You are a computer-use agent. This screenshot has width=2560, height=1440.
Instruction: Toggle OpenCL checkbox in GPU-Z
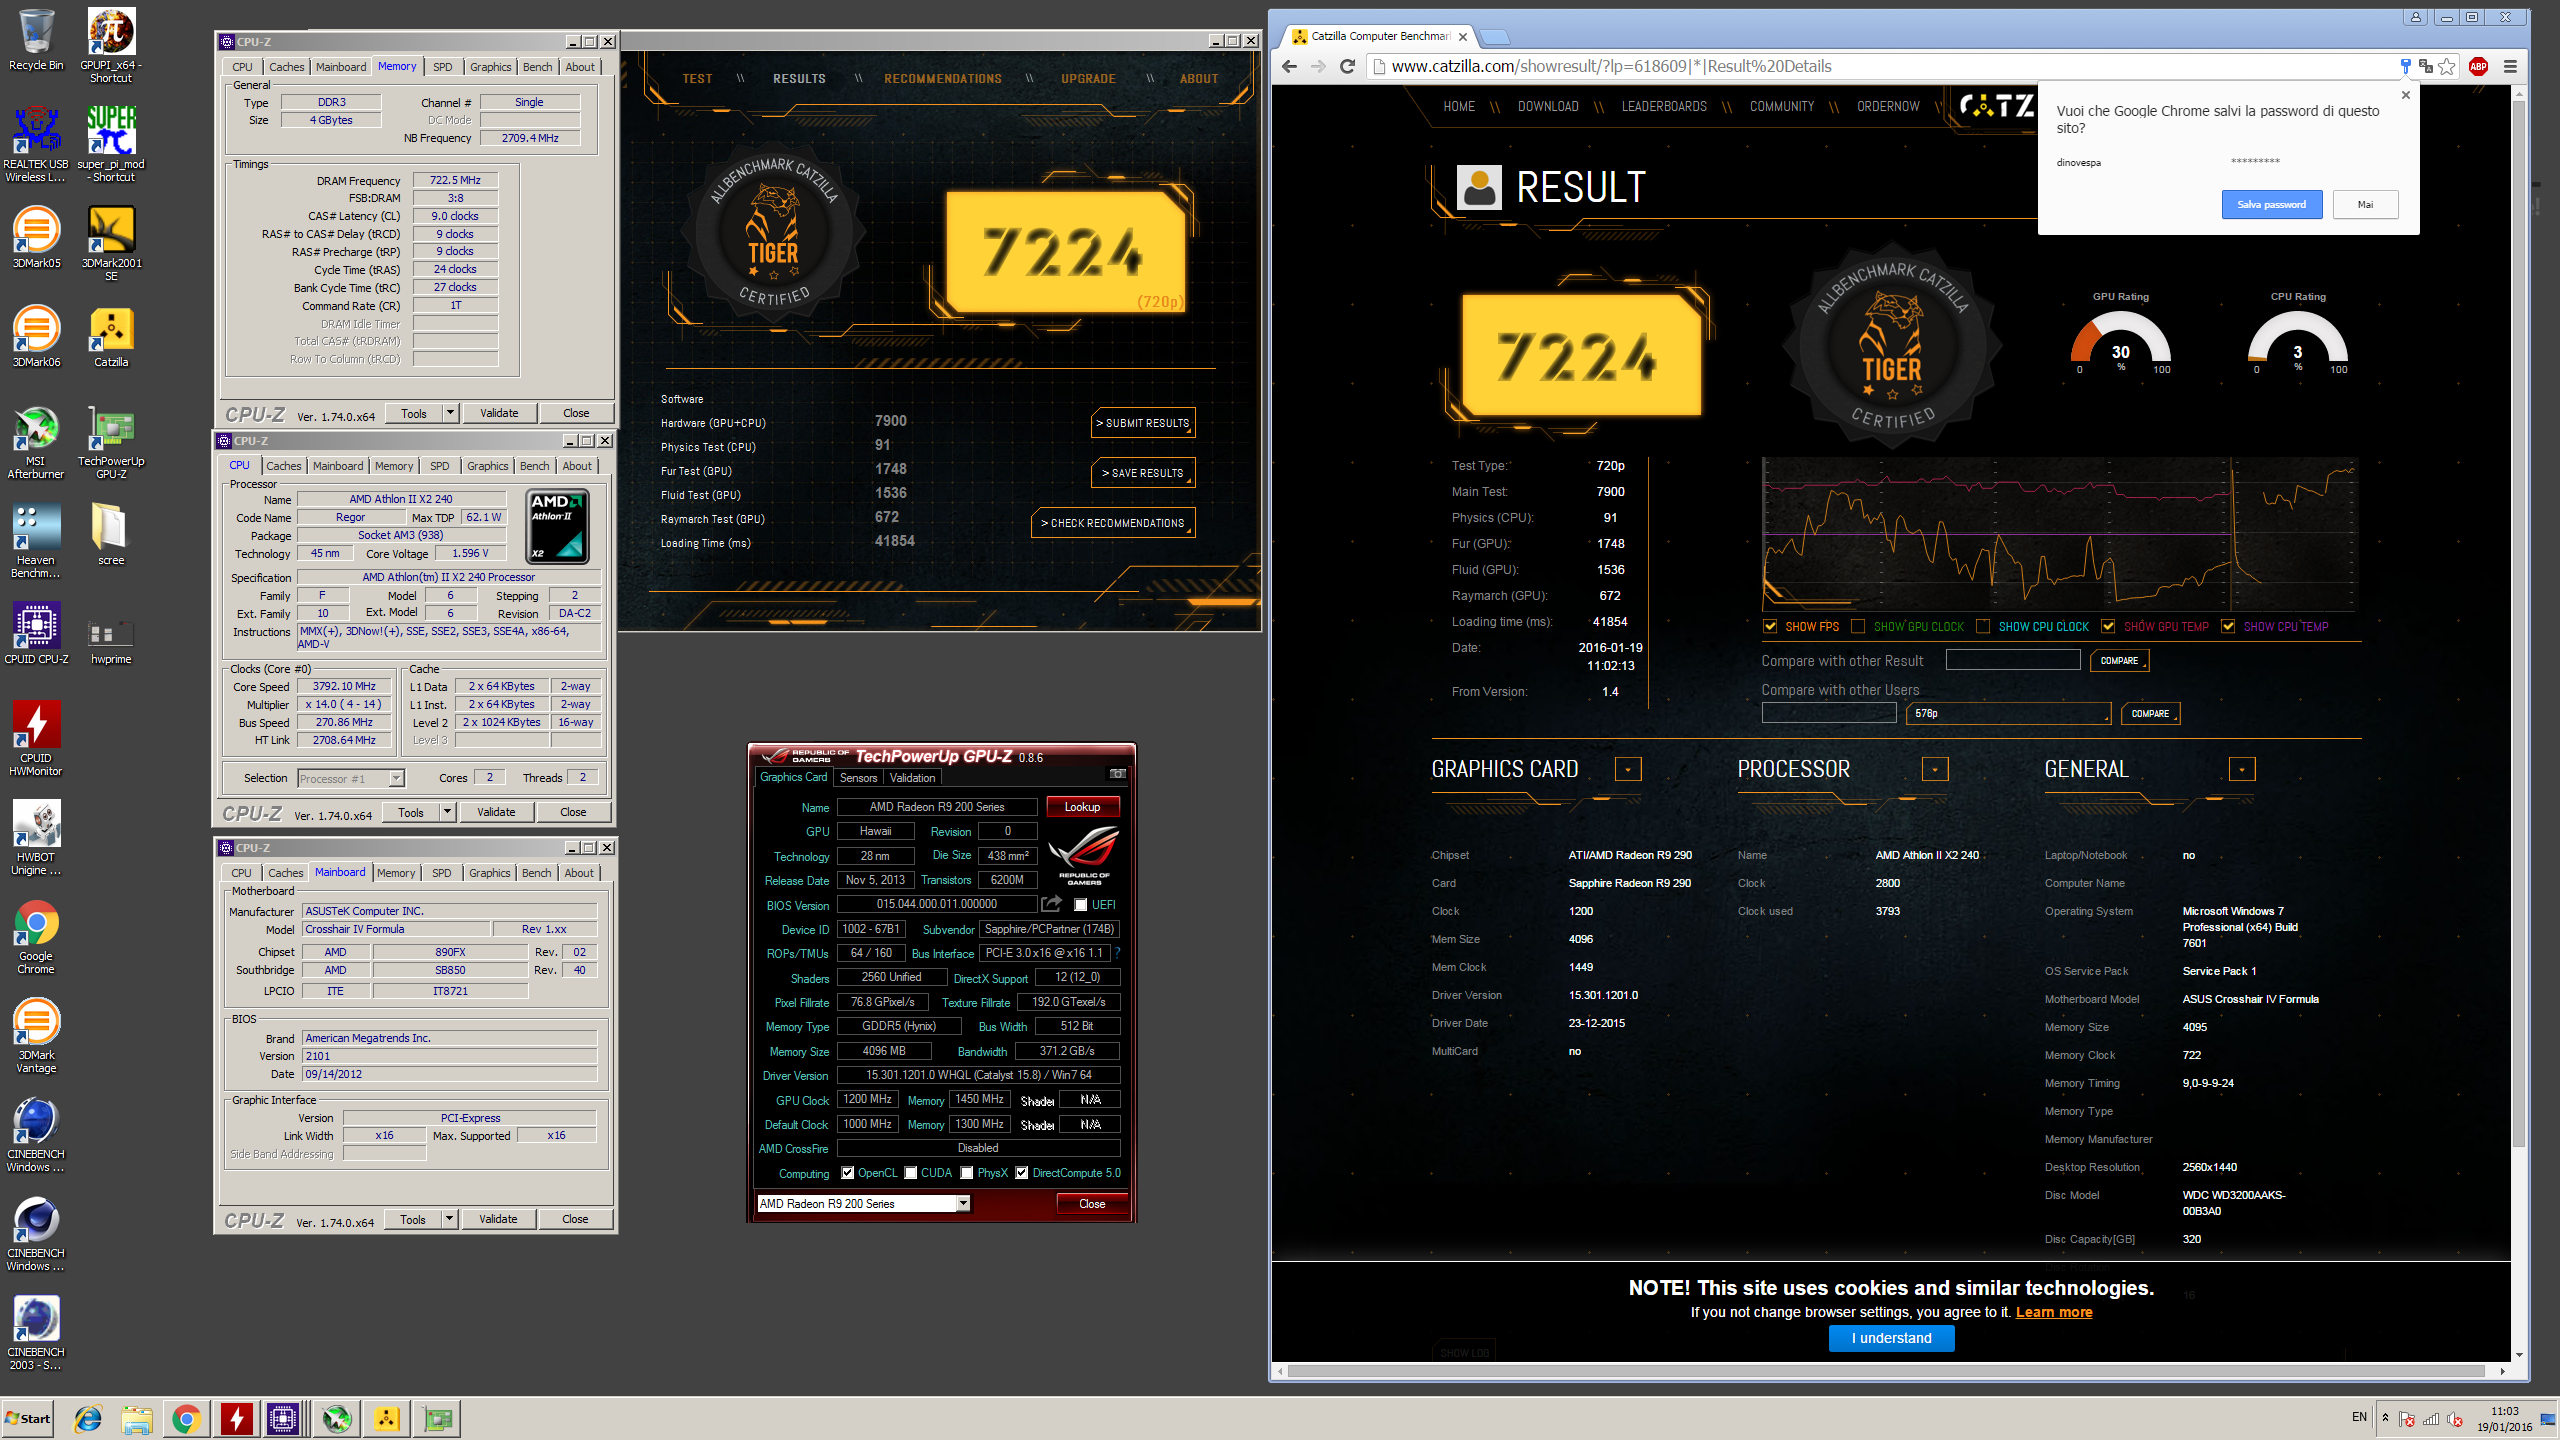pyautogui.click(x=848, y=1173)
